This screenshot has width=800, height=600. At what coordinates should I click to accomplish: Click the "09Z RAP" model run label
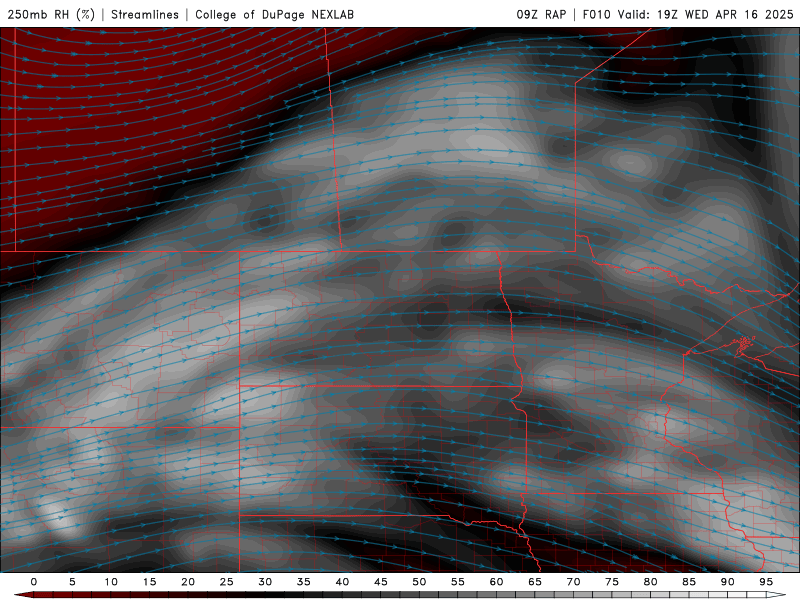pos(541,14)
